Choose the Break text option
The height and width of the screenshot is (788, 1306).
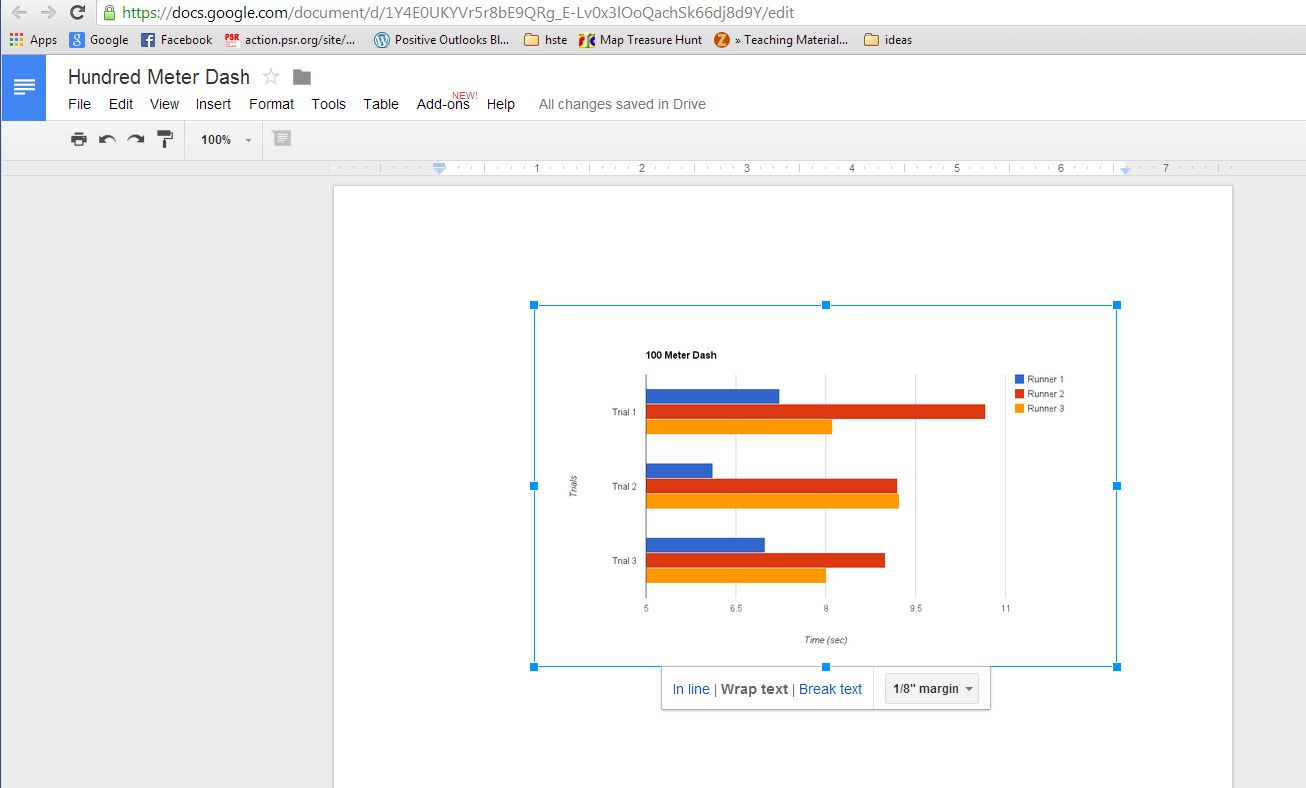[x=830, y=689]
